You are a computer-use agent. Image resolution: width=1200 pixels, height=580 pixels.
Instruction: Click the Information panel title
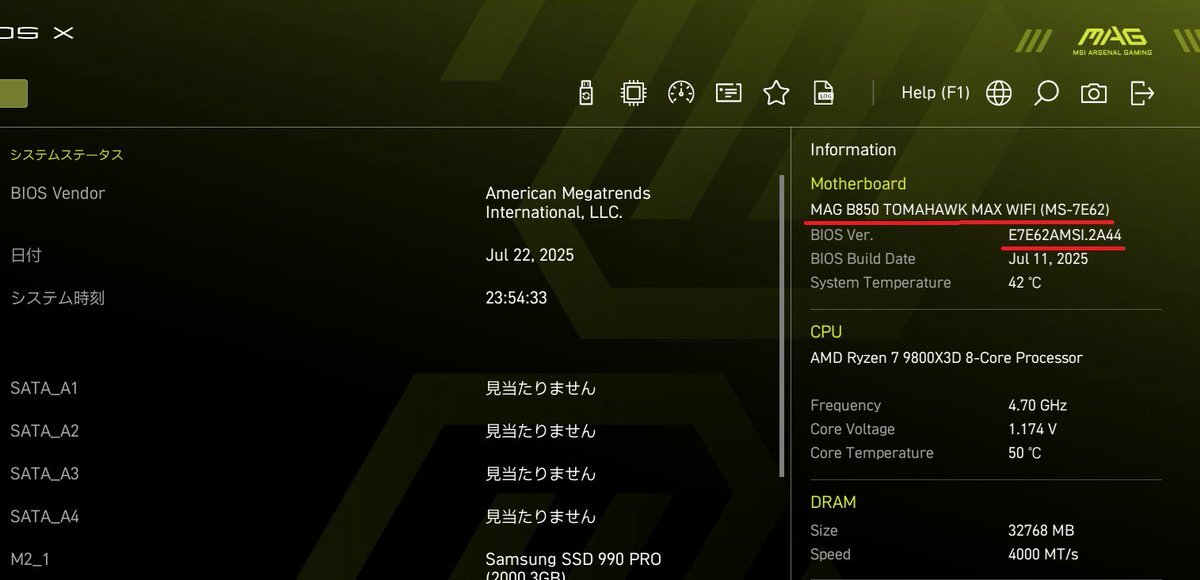(x=853, y=150)
